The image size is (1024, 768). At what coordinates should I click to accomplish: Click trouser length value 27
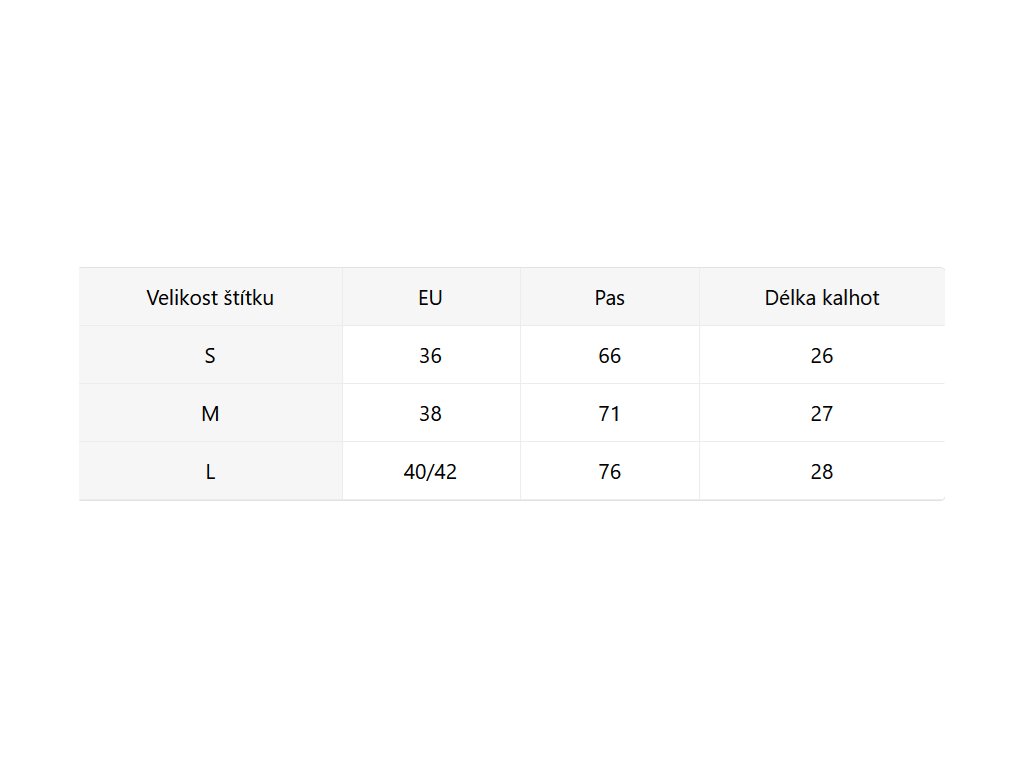click(x=821, y=413)
